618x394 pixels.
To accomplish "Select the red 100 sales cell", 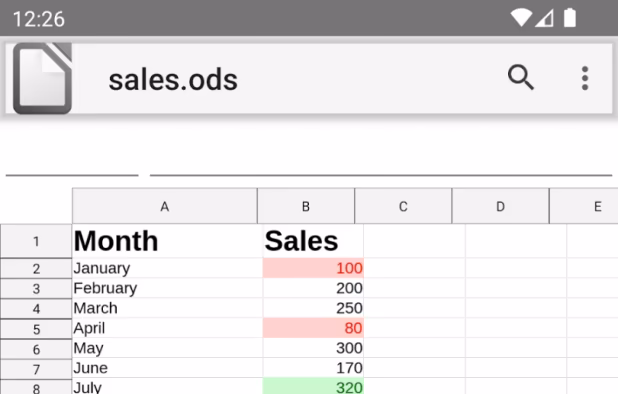I will pos(313,268).
